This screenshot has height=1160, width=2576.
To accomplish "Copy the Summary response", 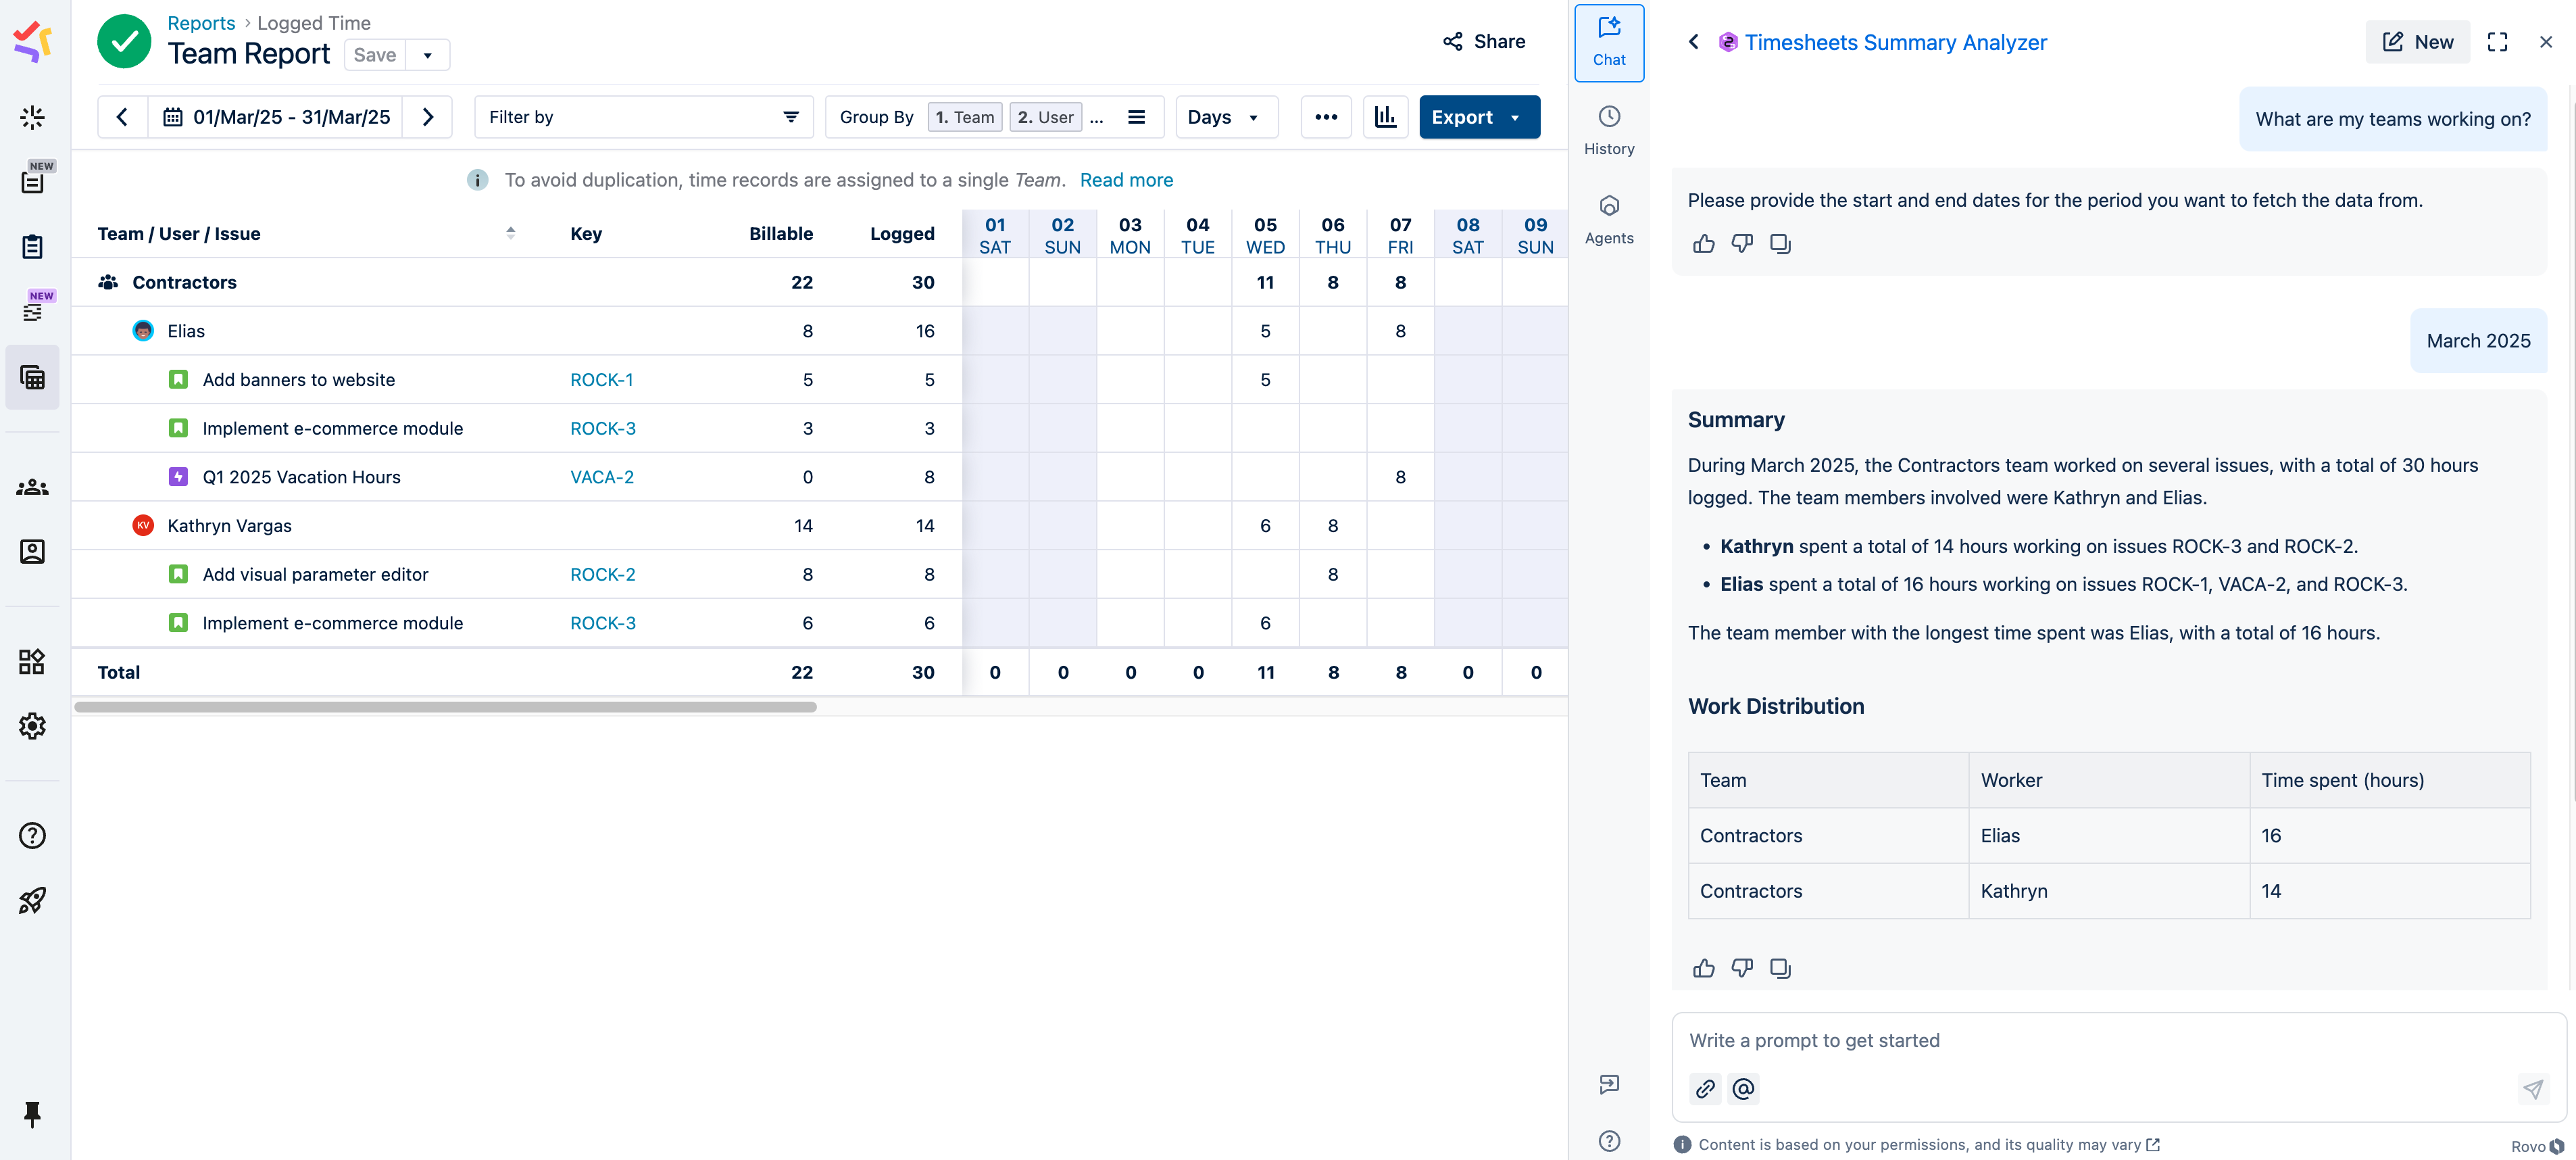I will tap(1780, 968).
